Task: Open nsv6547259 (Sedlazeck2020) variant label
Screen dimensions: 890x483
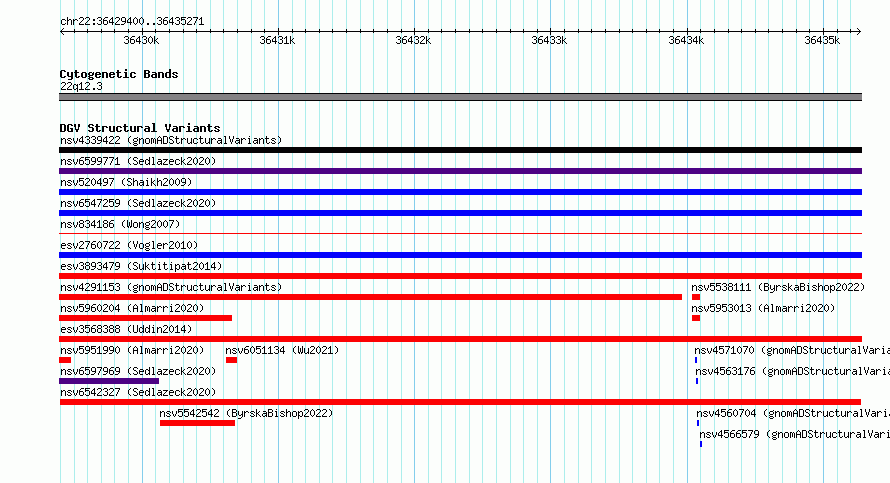Action: 138,203
